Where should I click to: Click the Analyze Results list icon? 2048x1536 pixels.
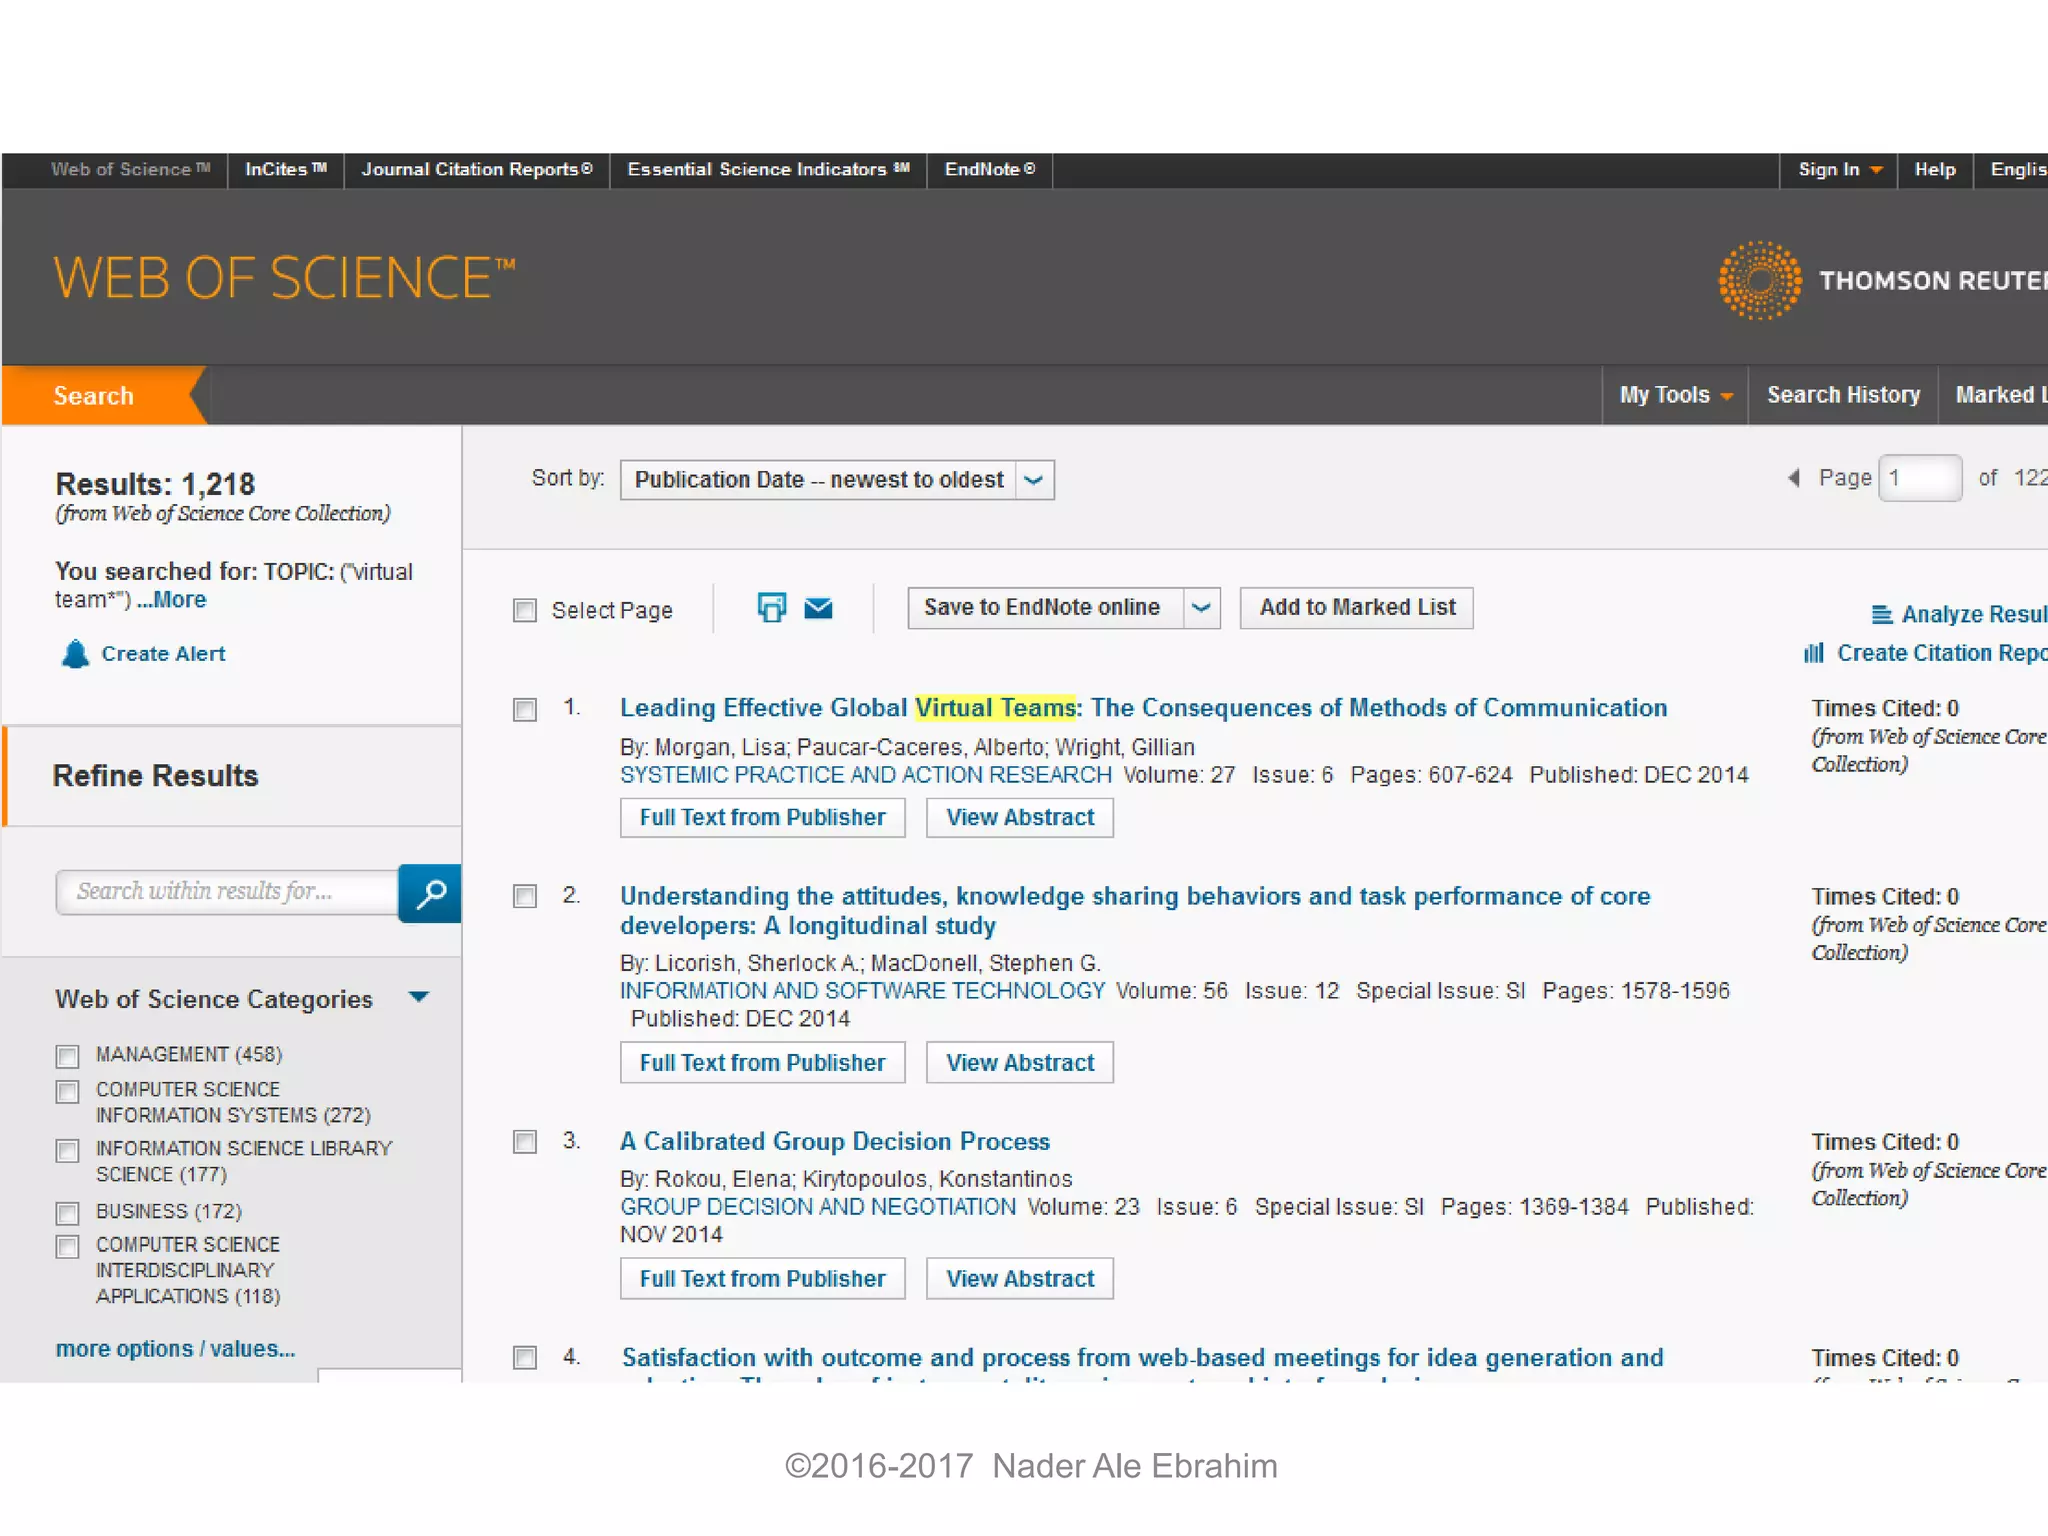tap(1881, 614)
